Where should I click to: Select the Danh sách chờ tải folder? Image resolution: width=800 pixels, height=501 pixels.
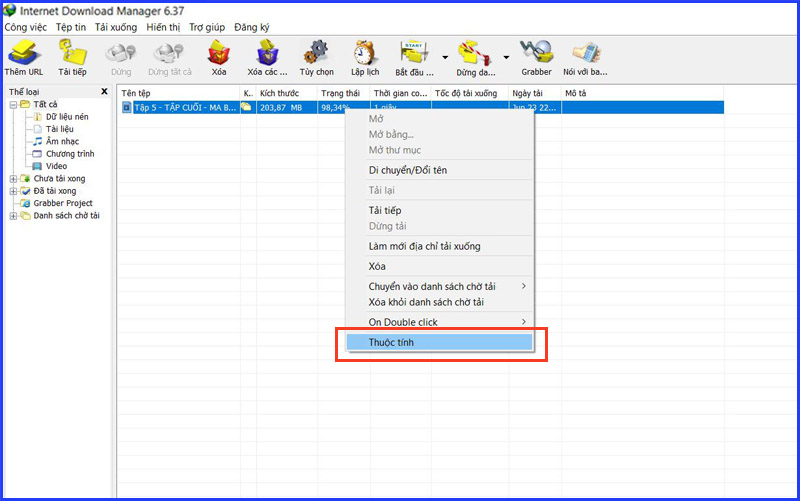66,216
